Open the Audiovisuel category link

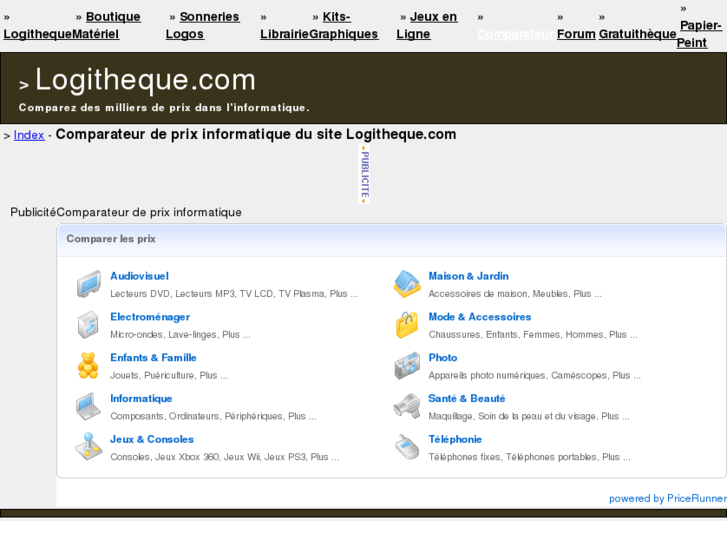click(140, 276)
